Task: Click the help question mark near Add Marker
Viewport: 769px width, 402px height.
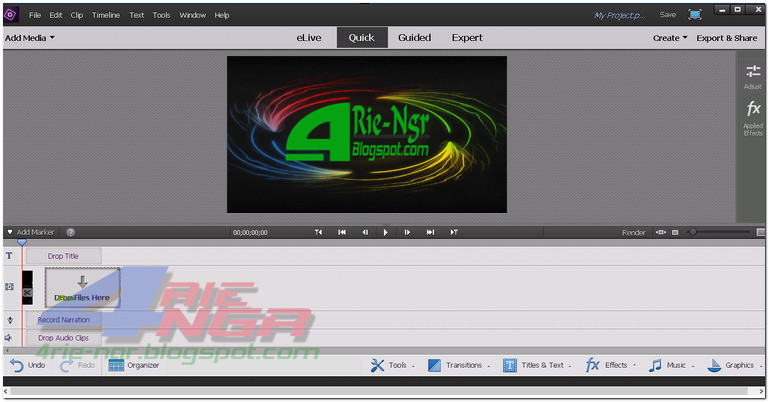Action: click(71, 232)
